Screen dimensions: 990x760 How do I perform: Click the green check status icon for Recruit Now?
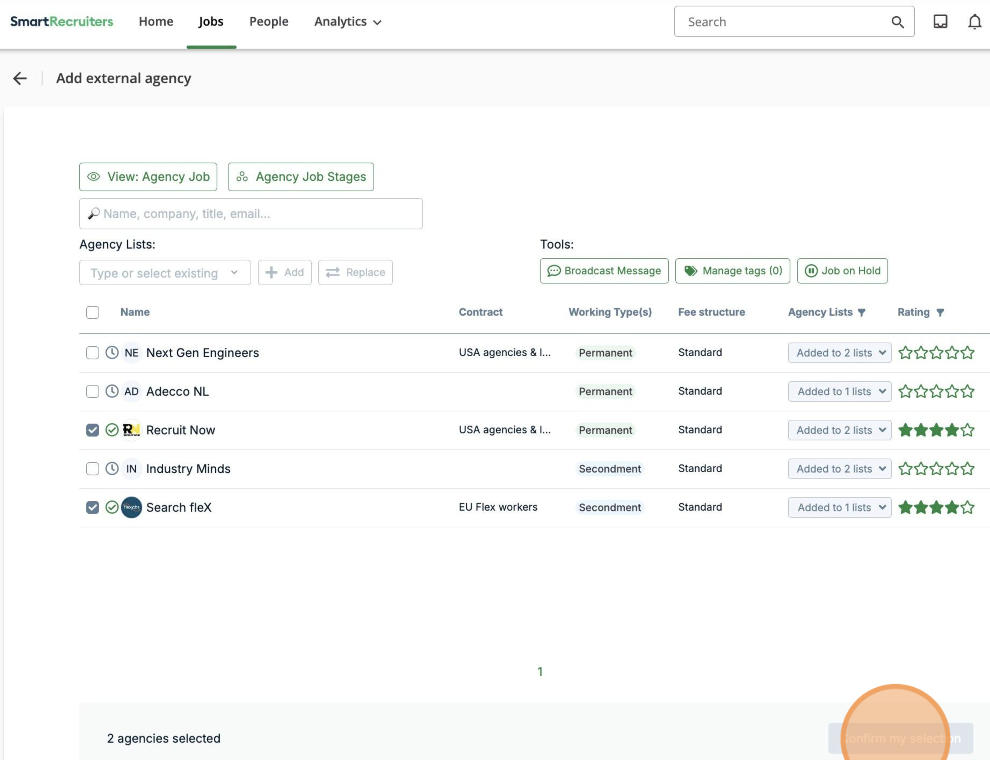112,430
